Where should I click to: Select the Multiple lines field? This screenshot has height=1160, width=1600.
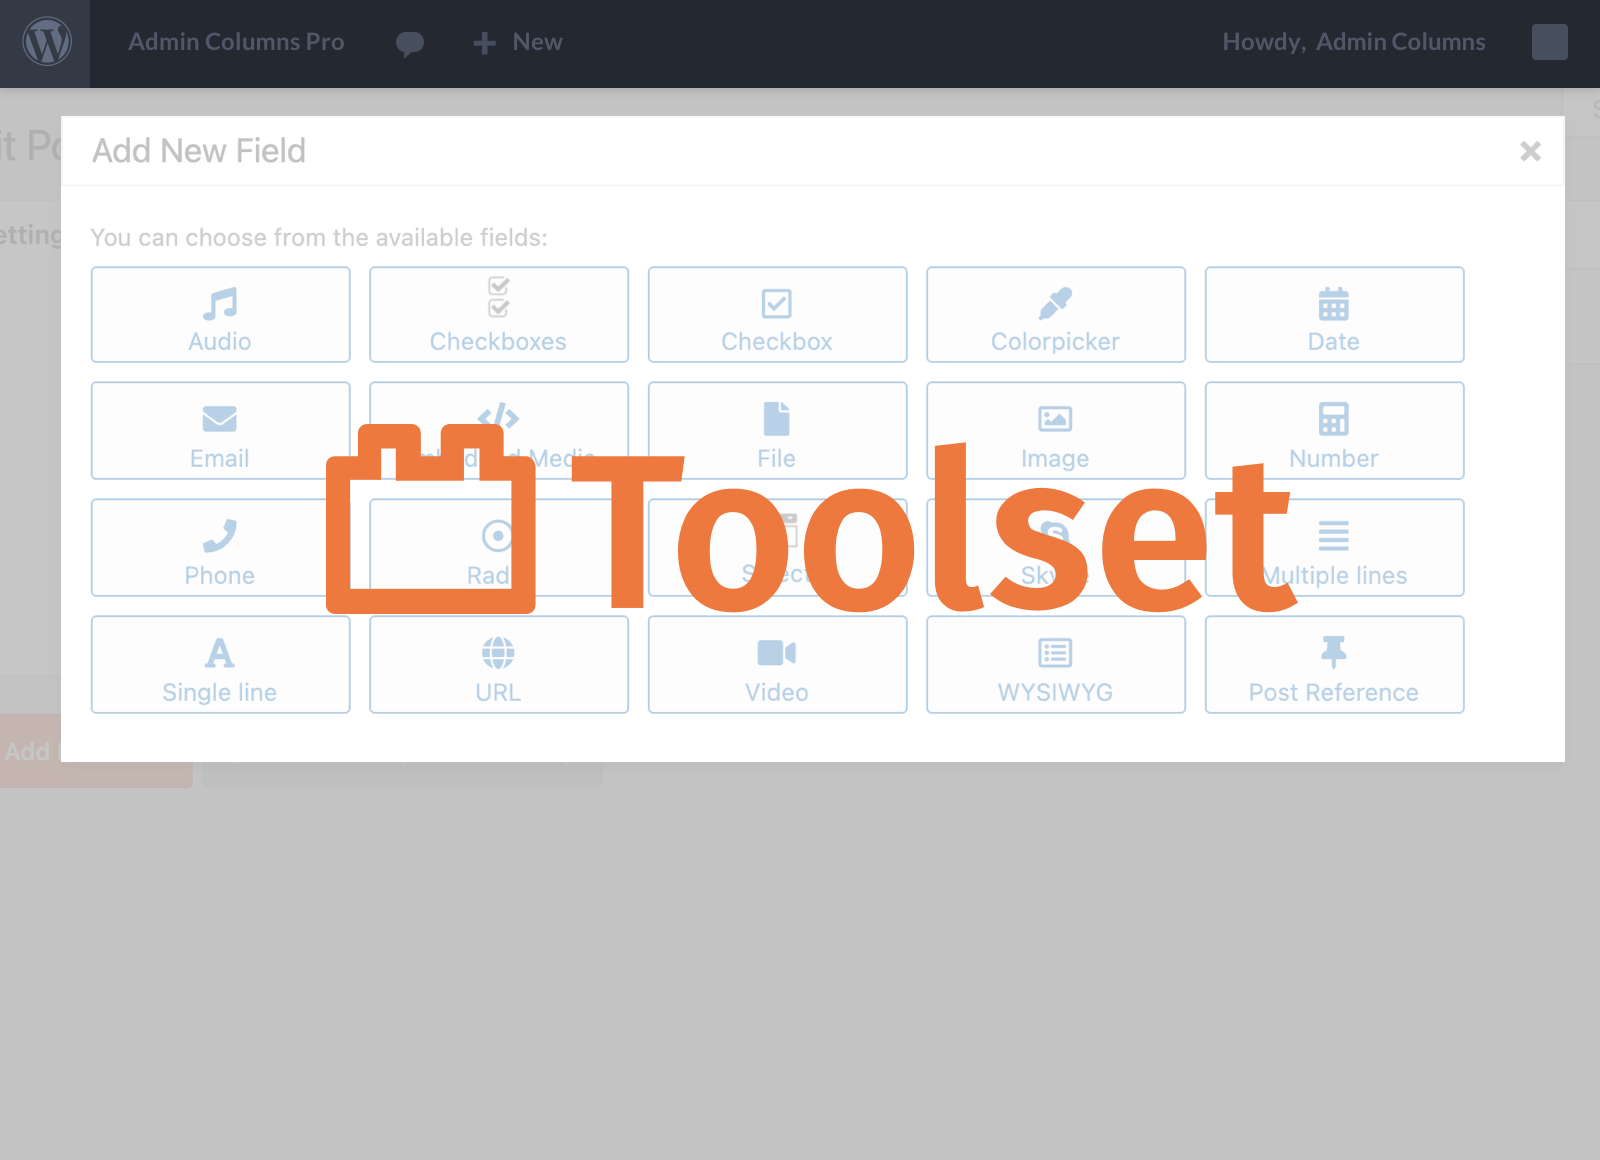pos(1334,548)
